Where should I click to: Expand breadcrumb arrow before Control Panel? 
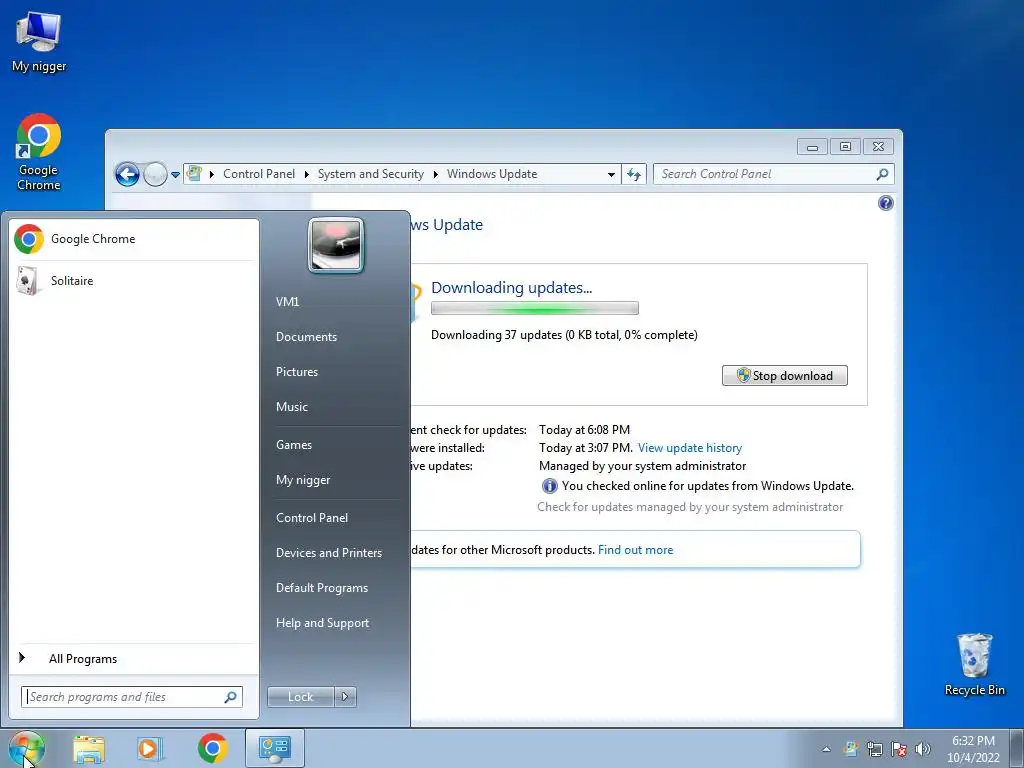tap(212, 174)
